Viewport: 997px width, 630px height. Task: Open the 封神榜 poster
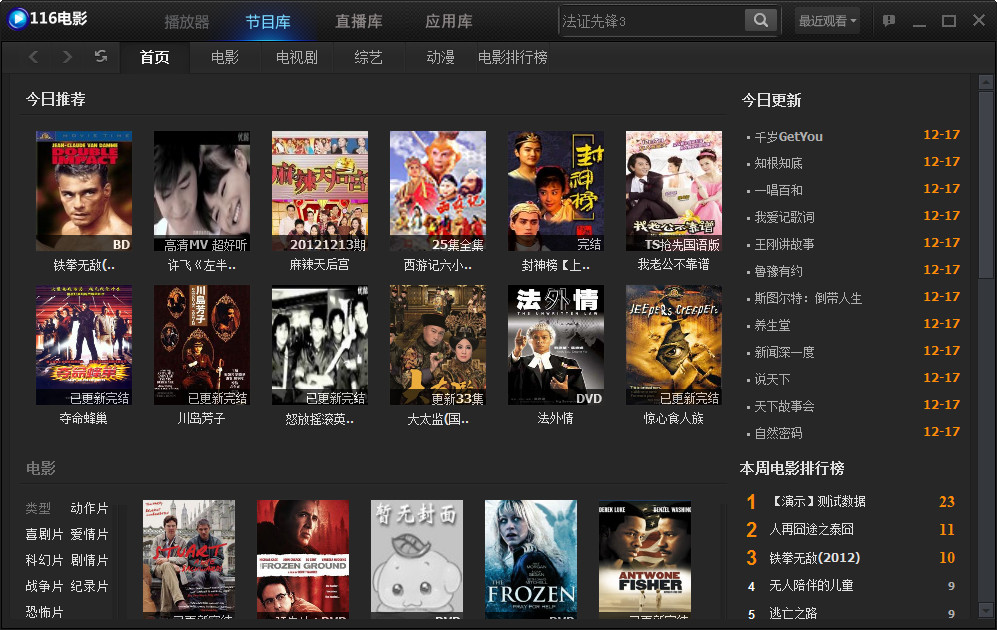click(x=556, y=191)
